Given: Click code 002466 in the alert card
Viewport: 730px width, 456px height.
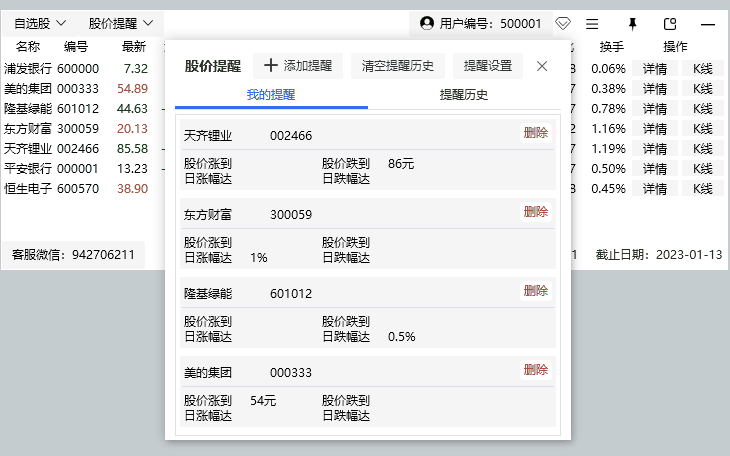Looking at the screenshot, I should pyautogui.click(x=291, y=136).
